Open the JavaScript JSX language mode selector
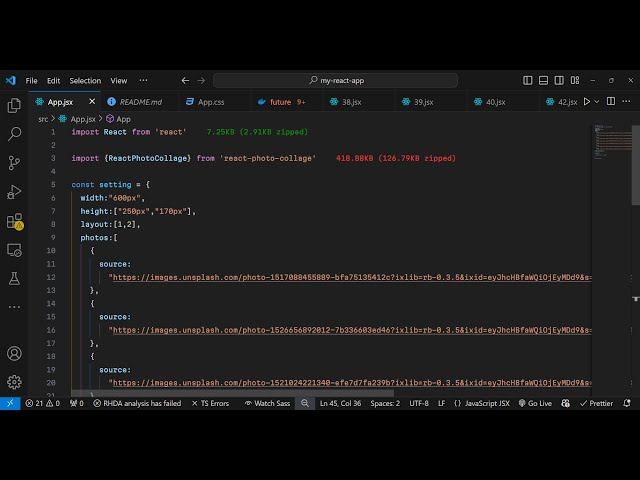The width and height of the screenshot is (640, 480). tap(481, 403)
